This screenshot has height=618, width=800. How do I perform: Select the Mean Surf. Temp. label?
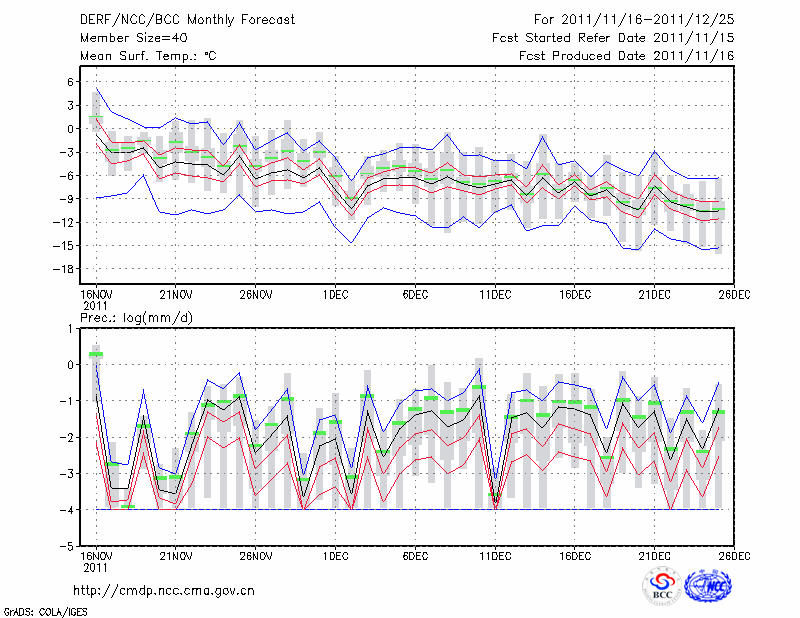point(148,56)
